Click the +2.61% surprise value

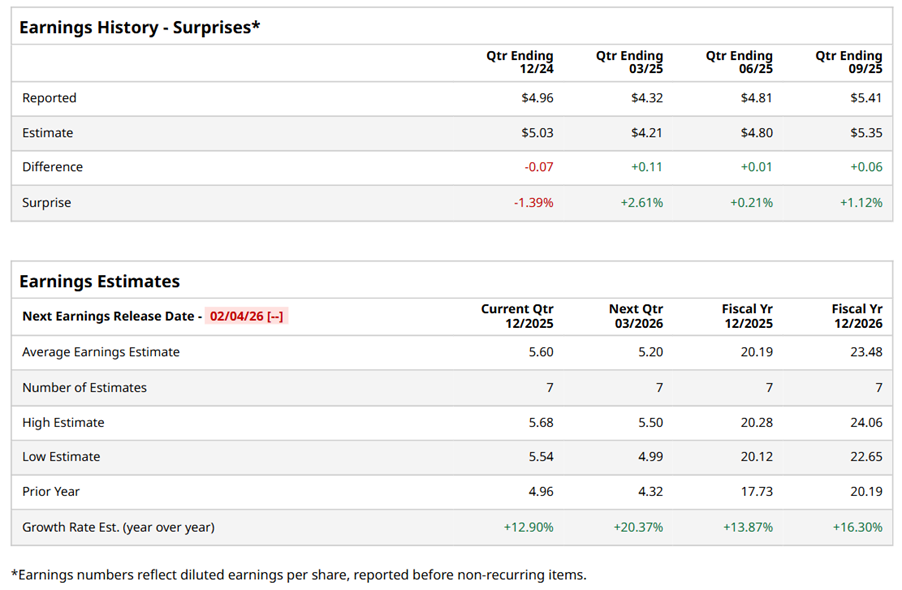tap(641, 202)
